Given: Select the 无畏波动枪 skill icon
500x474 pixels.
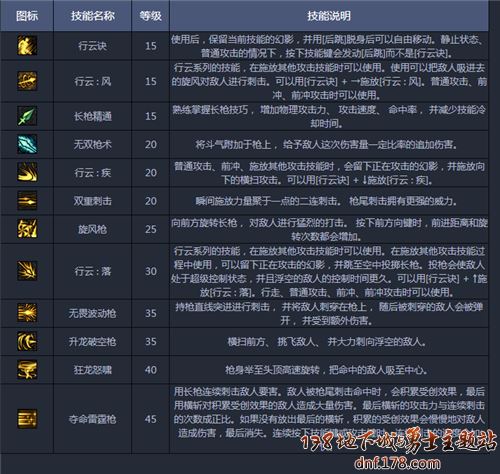Looking at the screenshot, I should coord(27,313).
